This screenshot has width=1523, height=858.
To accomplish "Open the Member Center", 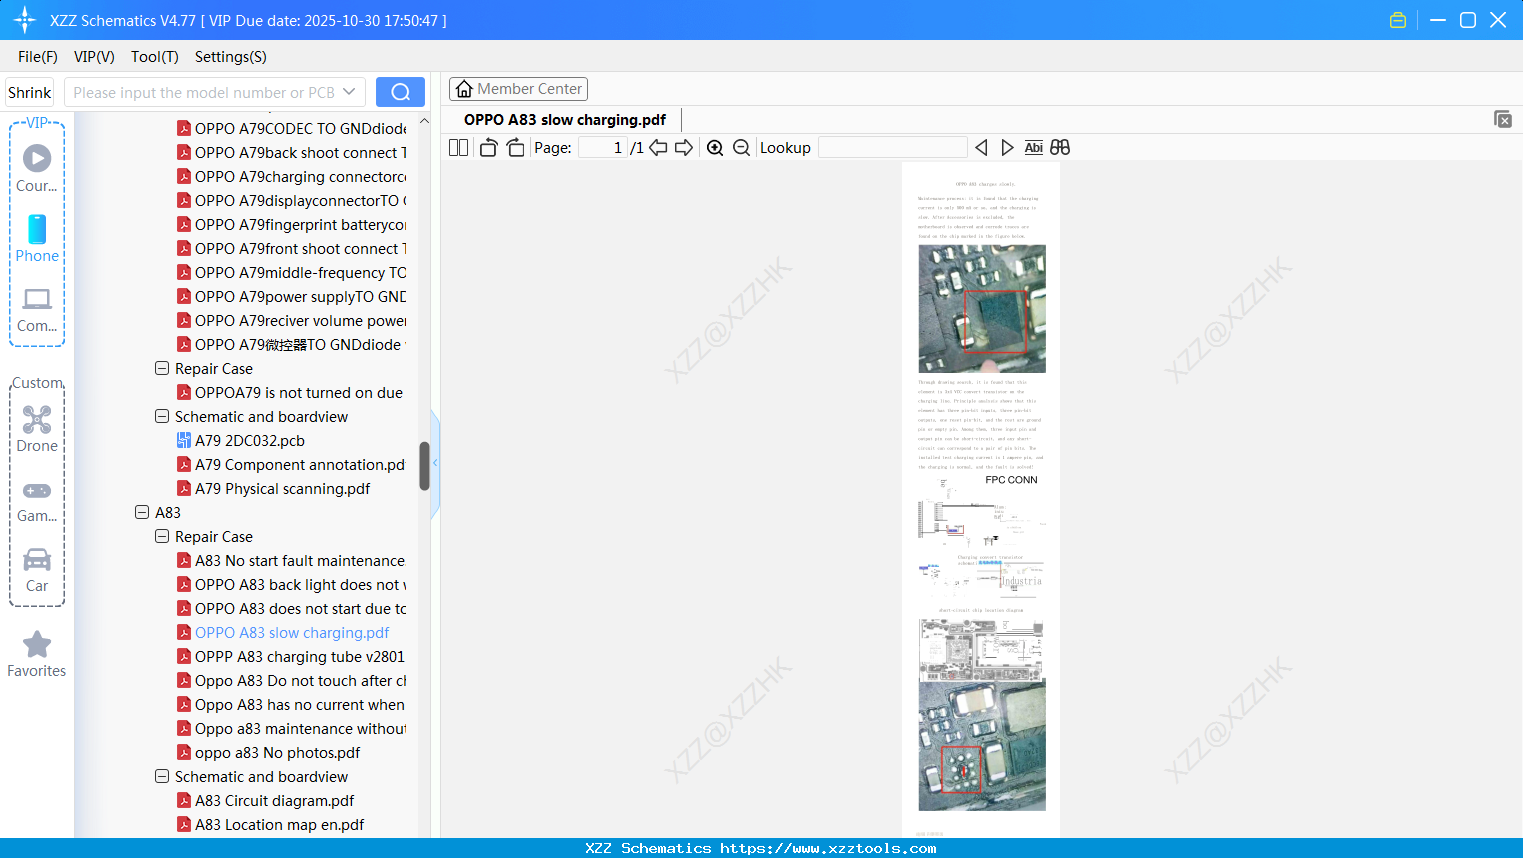I will click(518, 89).
